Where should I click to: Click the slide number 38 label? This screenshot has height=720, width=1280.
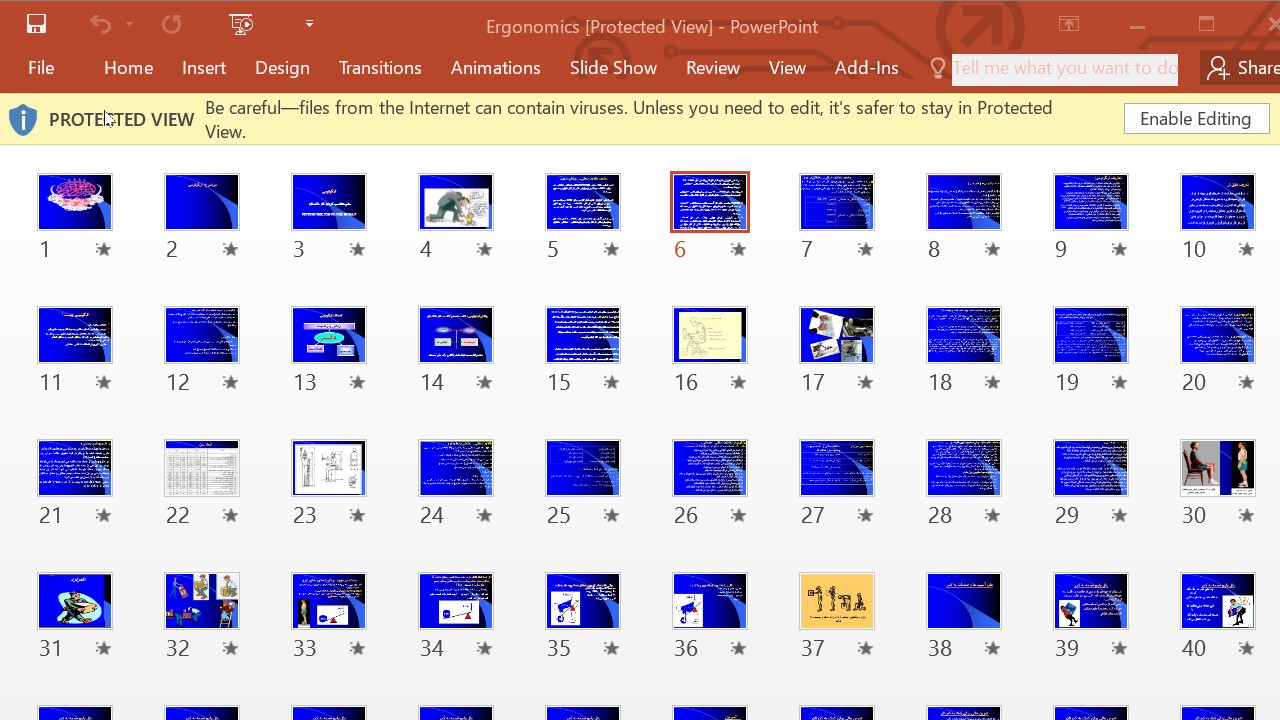[x=940, y=648]
